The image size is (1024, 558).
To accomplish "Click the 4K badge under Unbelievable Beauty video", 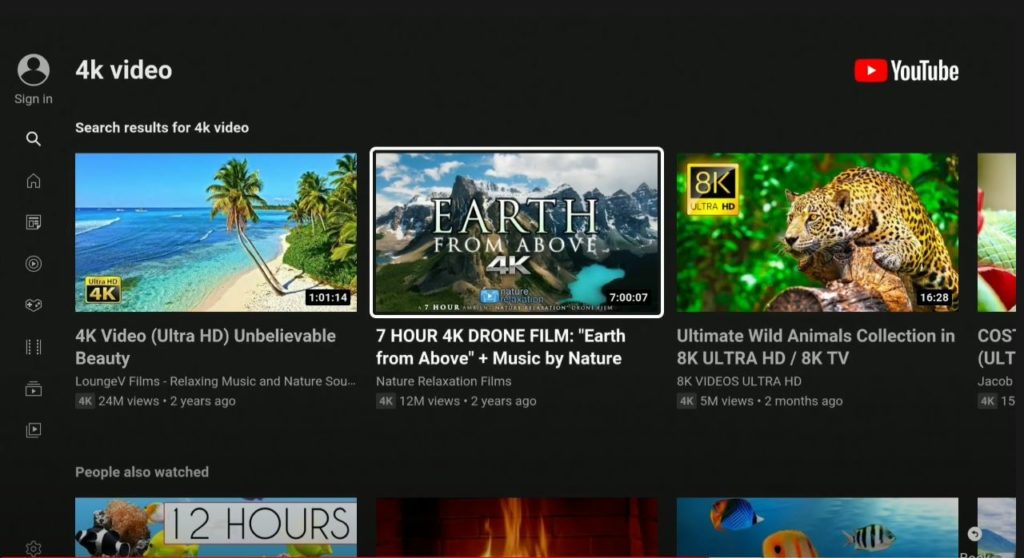I will [85, 401].
